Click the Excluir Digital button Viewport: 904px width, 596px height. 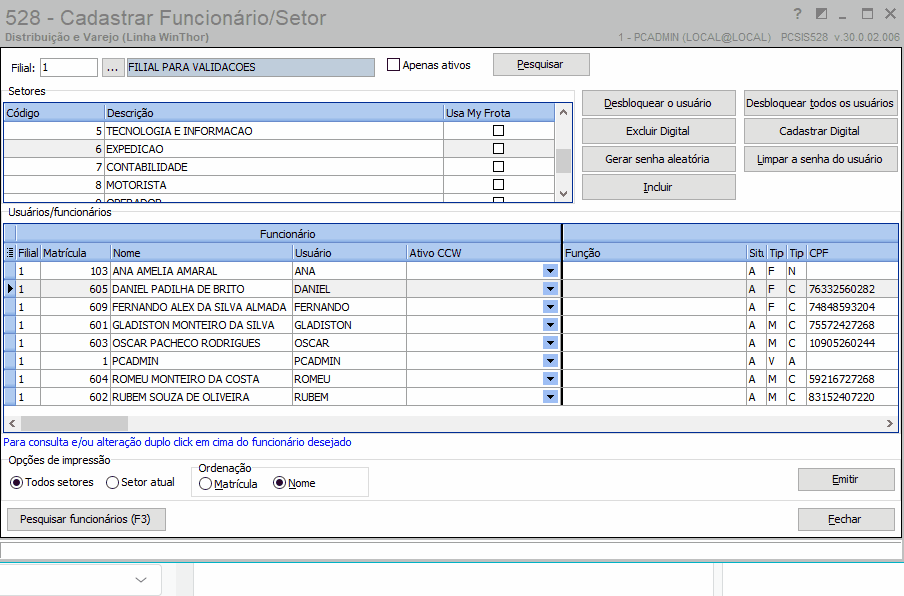[658, 131]
